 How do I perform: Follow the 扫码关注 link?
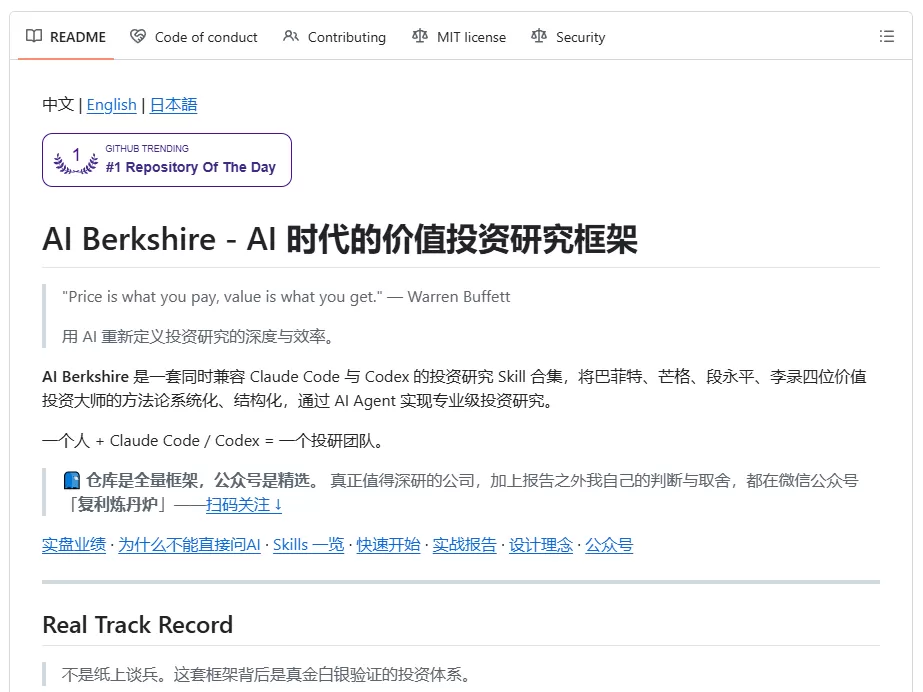point(244,505)
